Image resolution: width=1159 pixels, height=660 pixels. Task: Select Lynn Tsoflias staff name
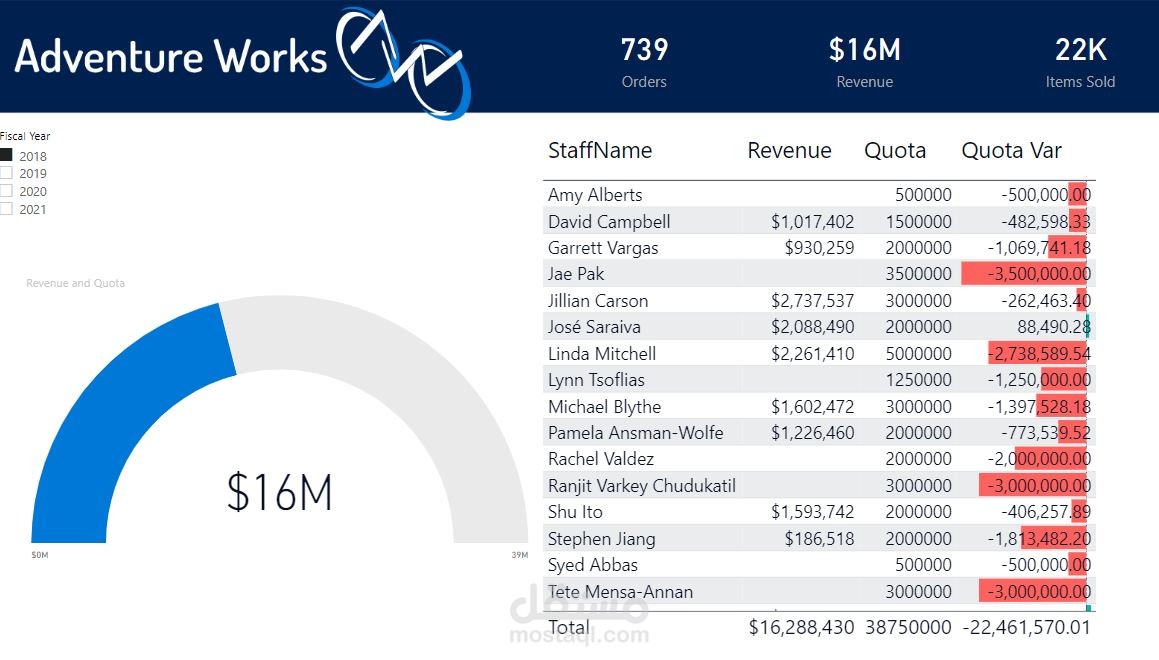click(x=597, y=379)
